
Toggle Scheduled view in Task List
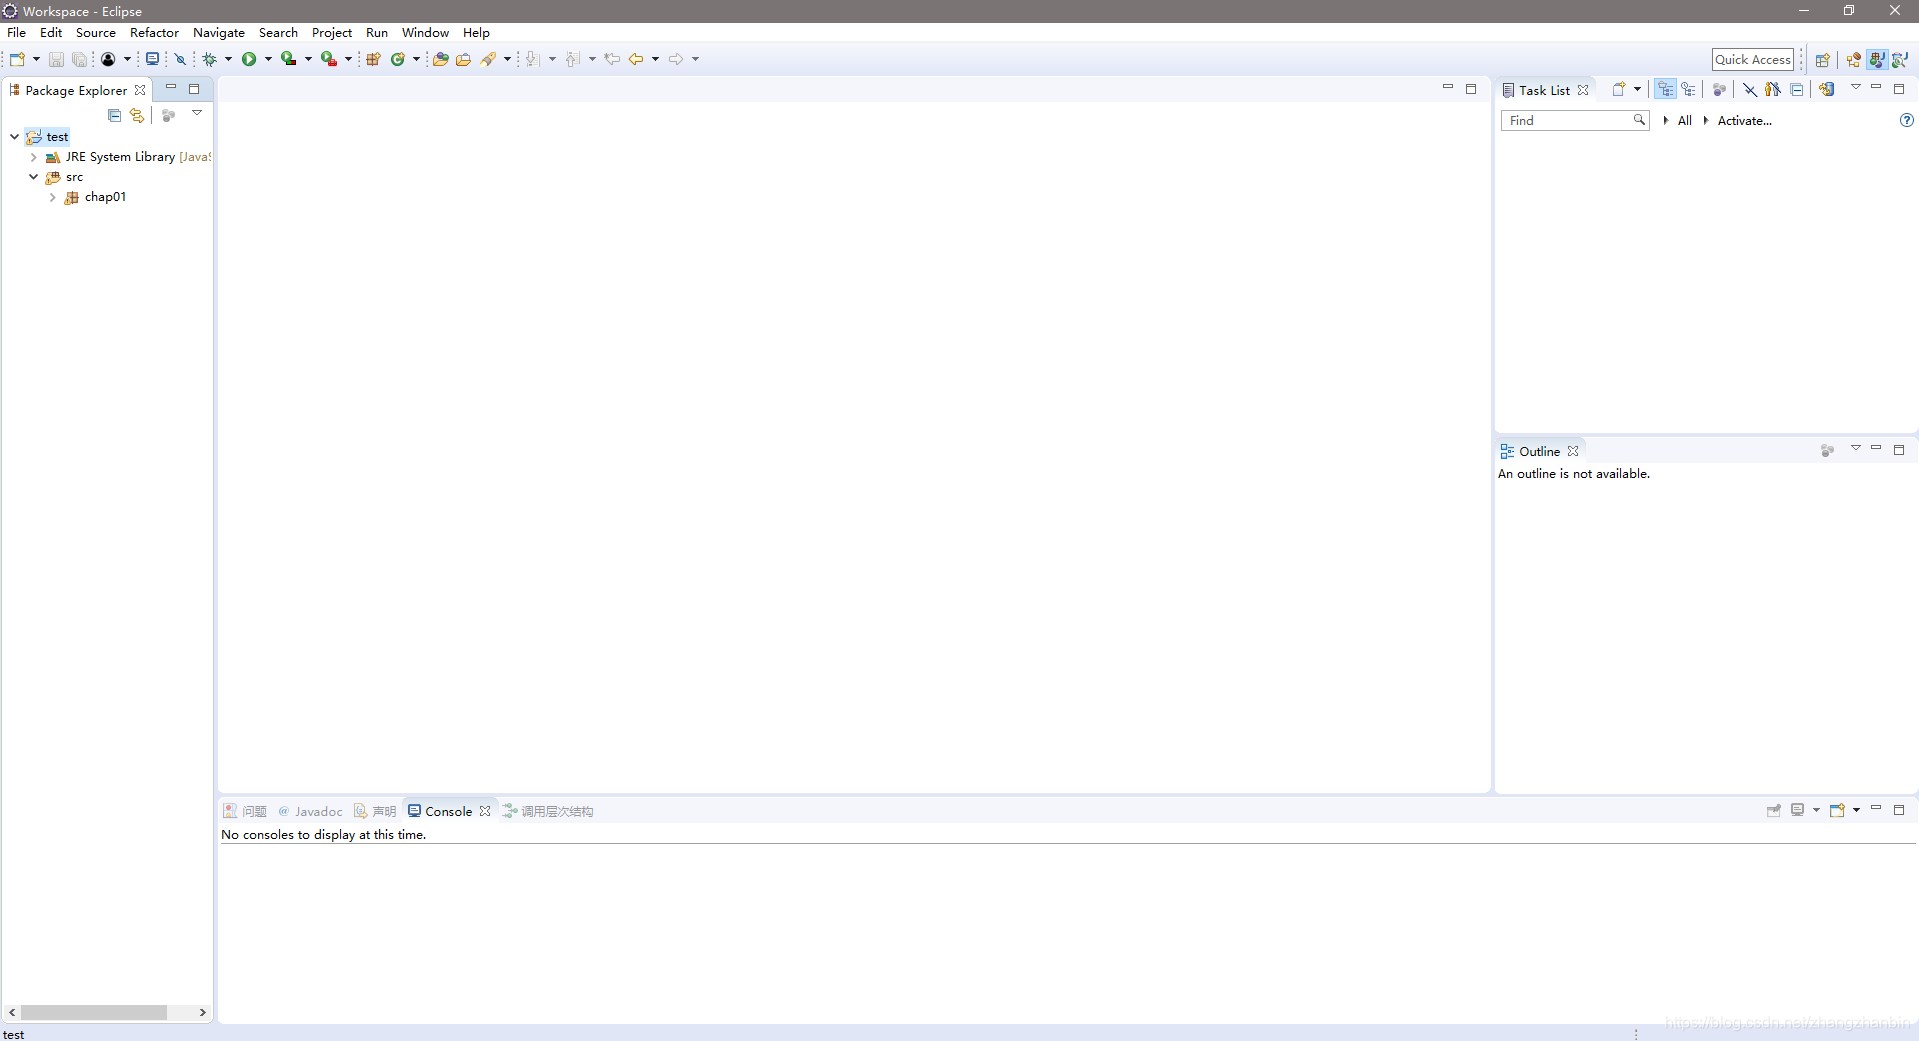pyautogui.click(x=1689, y=89)
